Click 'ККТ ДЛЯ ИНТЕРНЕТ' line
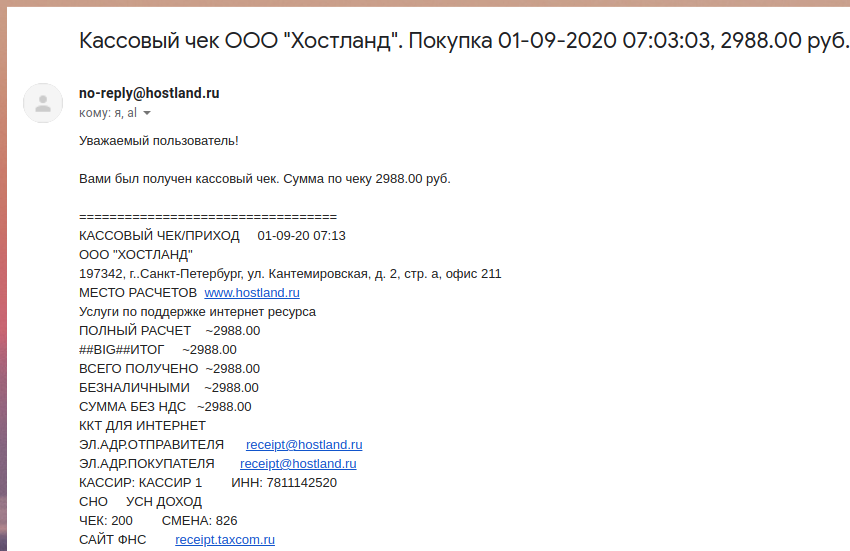The image size is (850, 551). coord(143,426)
